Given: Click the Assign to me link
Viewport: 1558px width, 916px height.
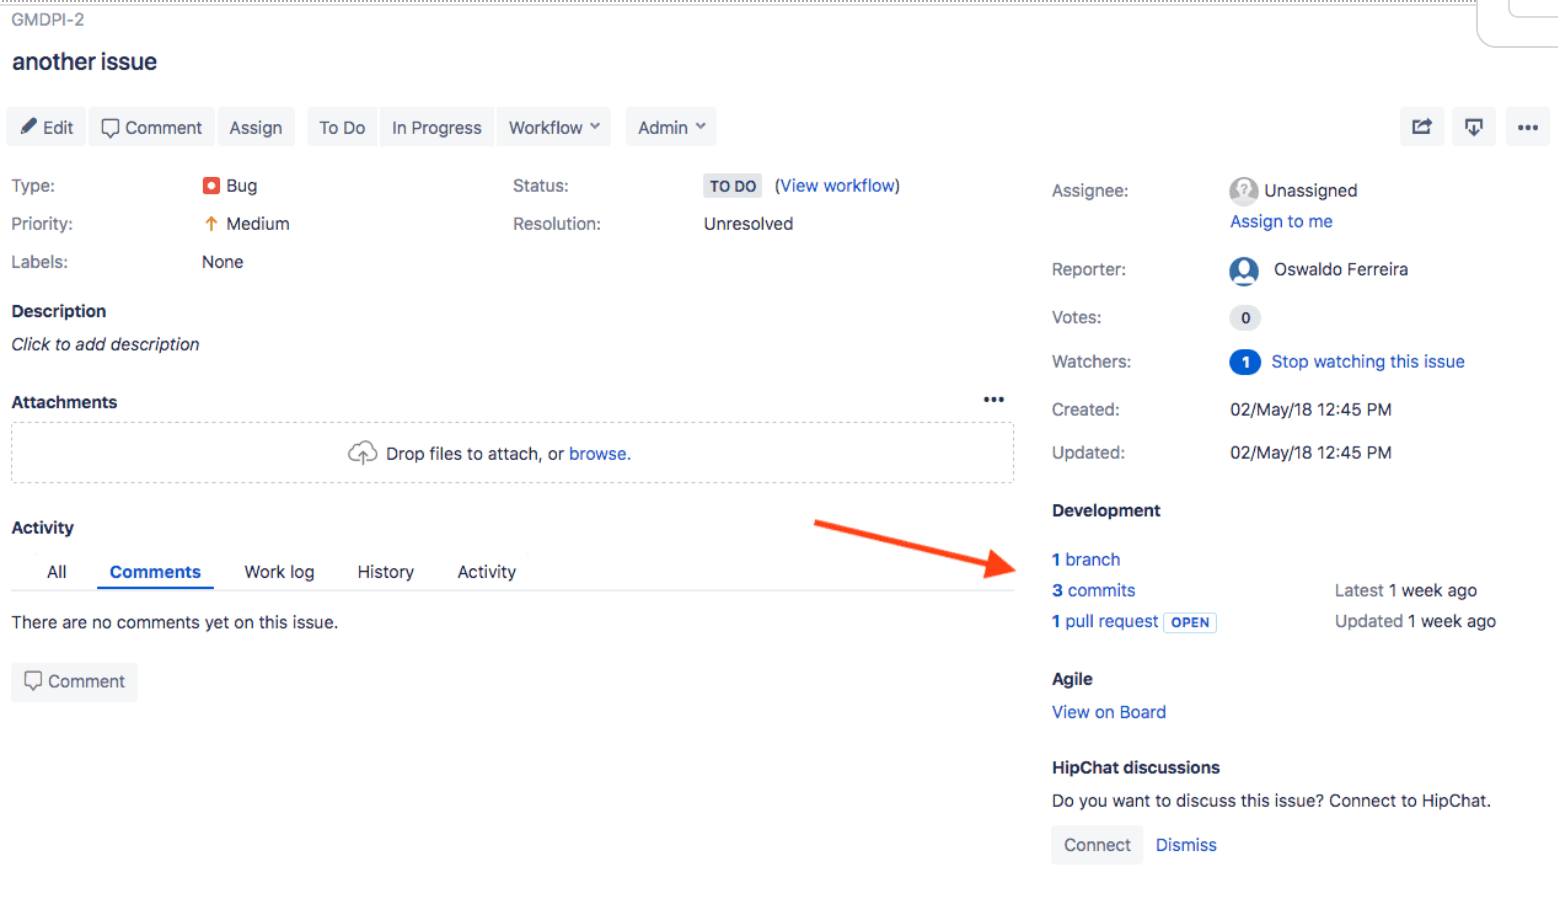Looking at the screenshot, I should click(x=1281, y=221).
